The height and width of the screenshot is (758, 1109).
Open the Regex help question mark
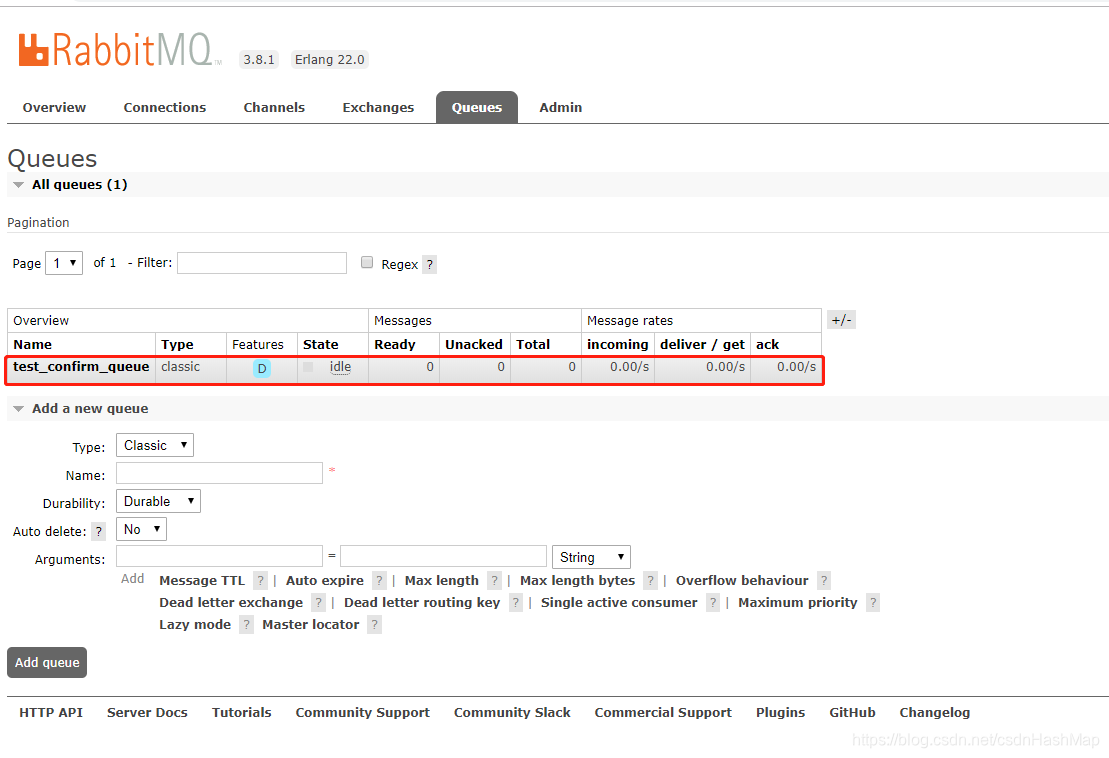point(429,264)
